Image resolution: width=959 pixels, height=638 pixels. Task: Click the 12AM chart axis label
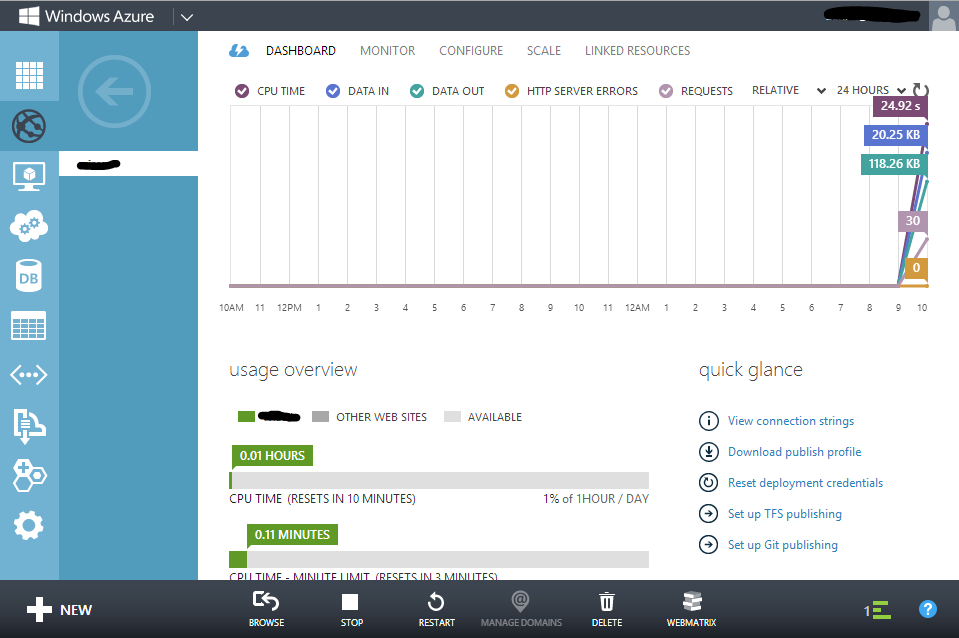(x=637, y=308)
